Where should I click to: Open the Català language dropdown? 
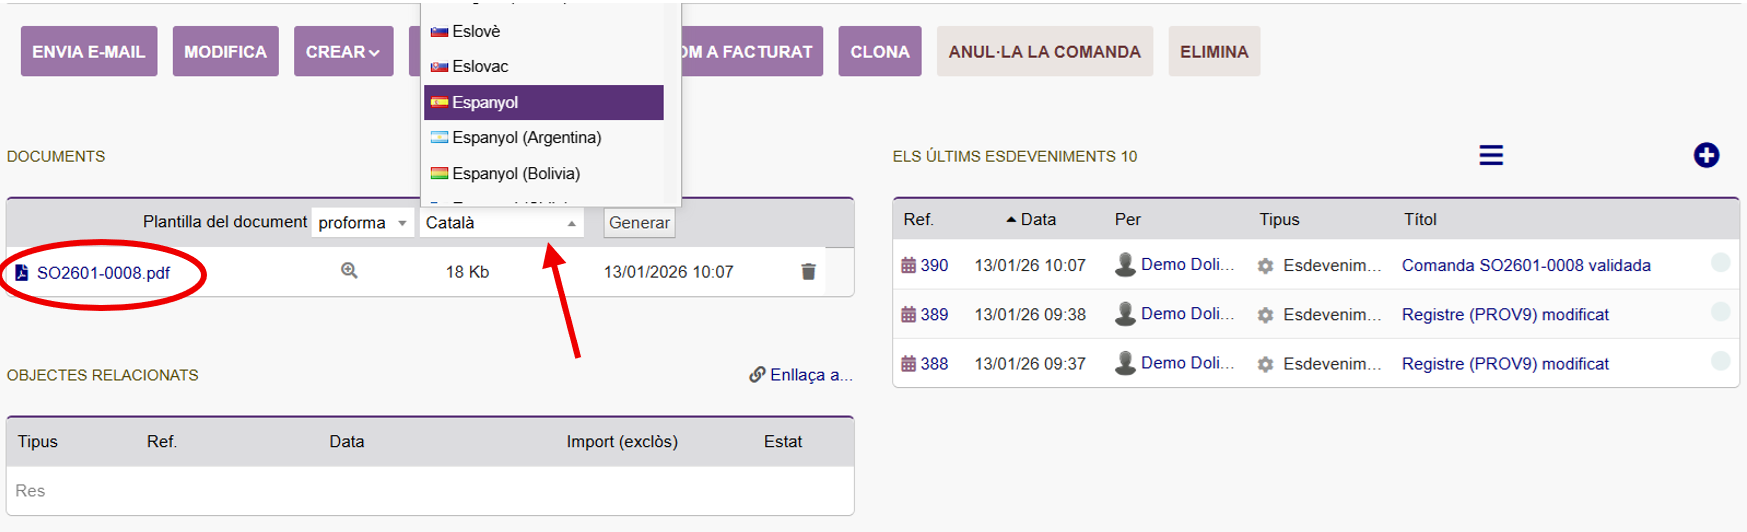501,223
